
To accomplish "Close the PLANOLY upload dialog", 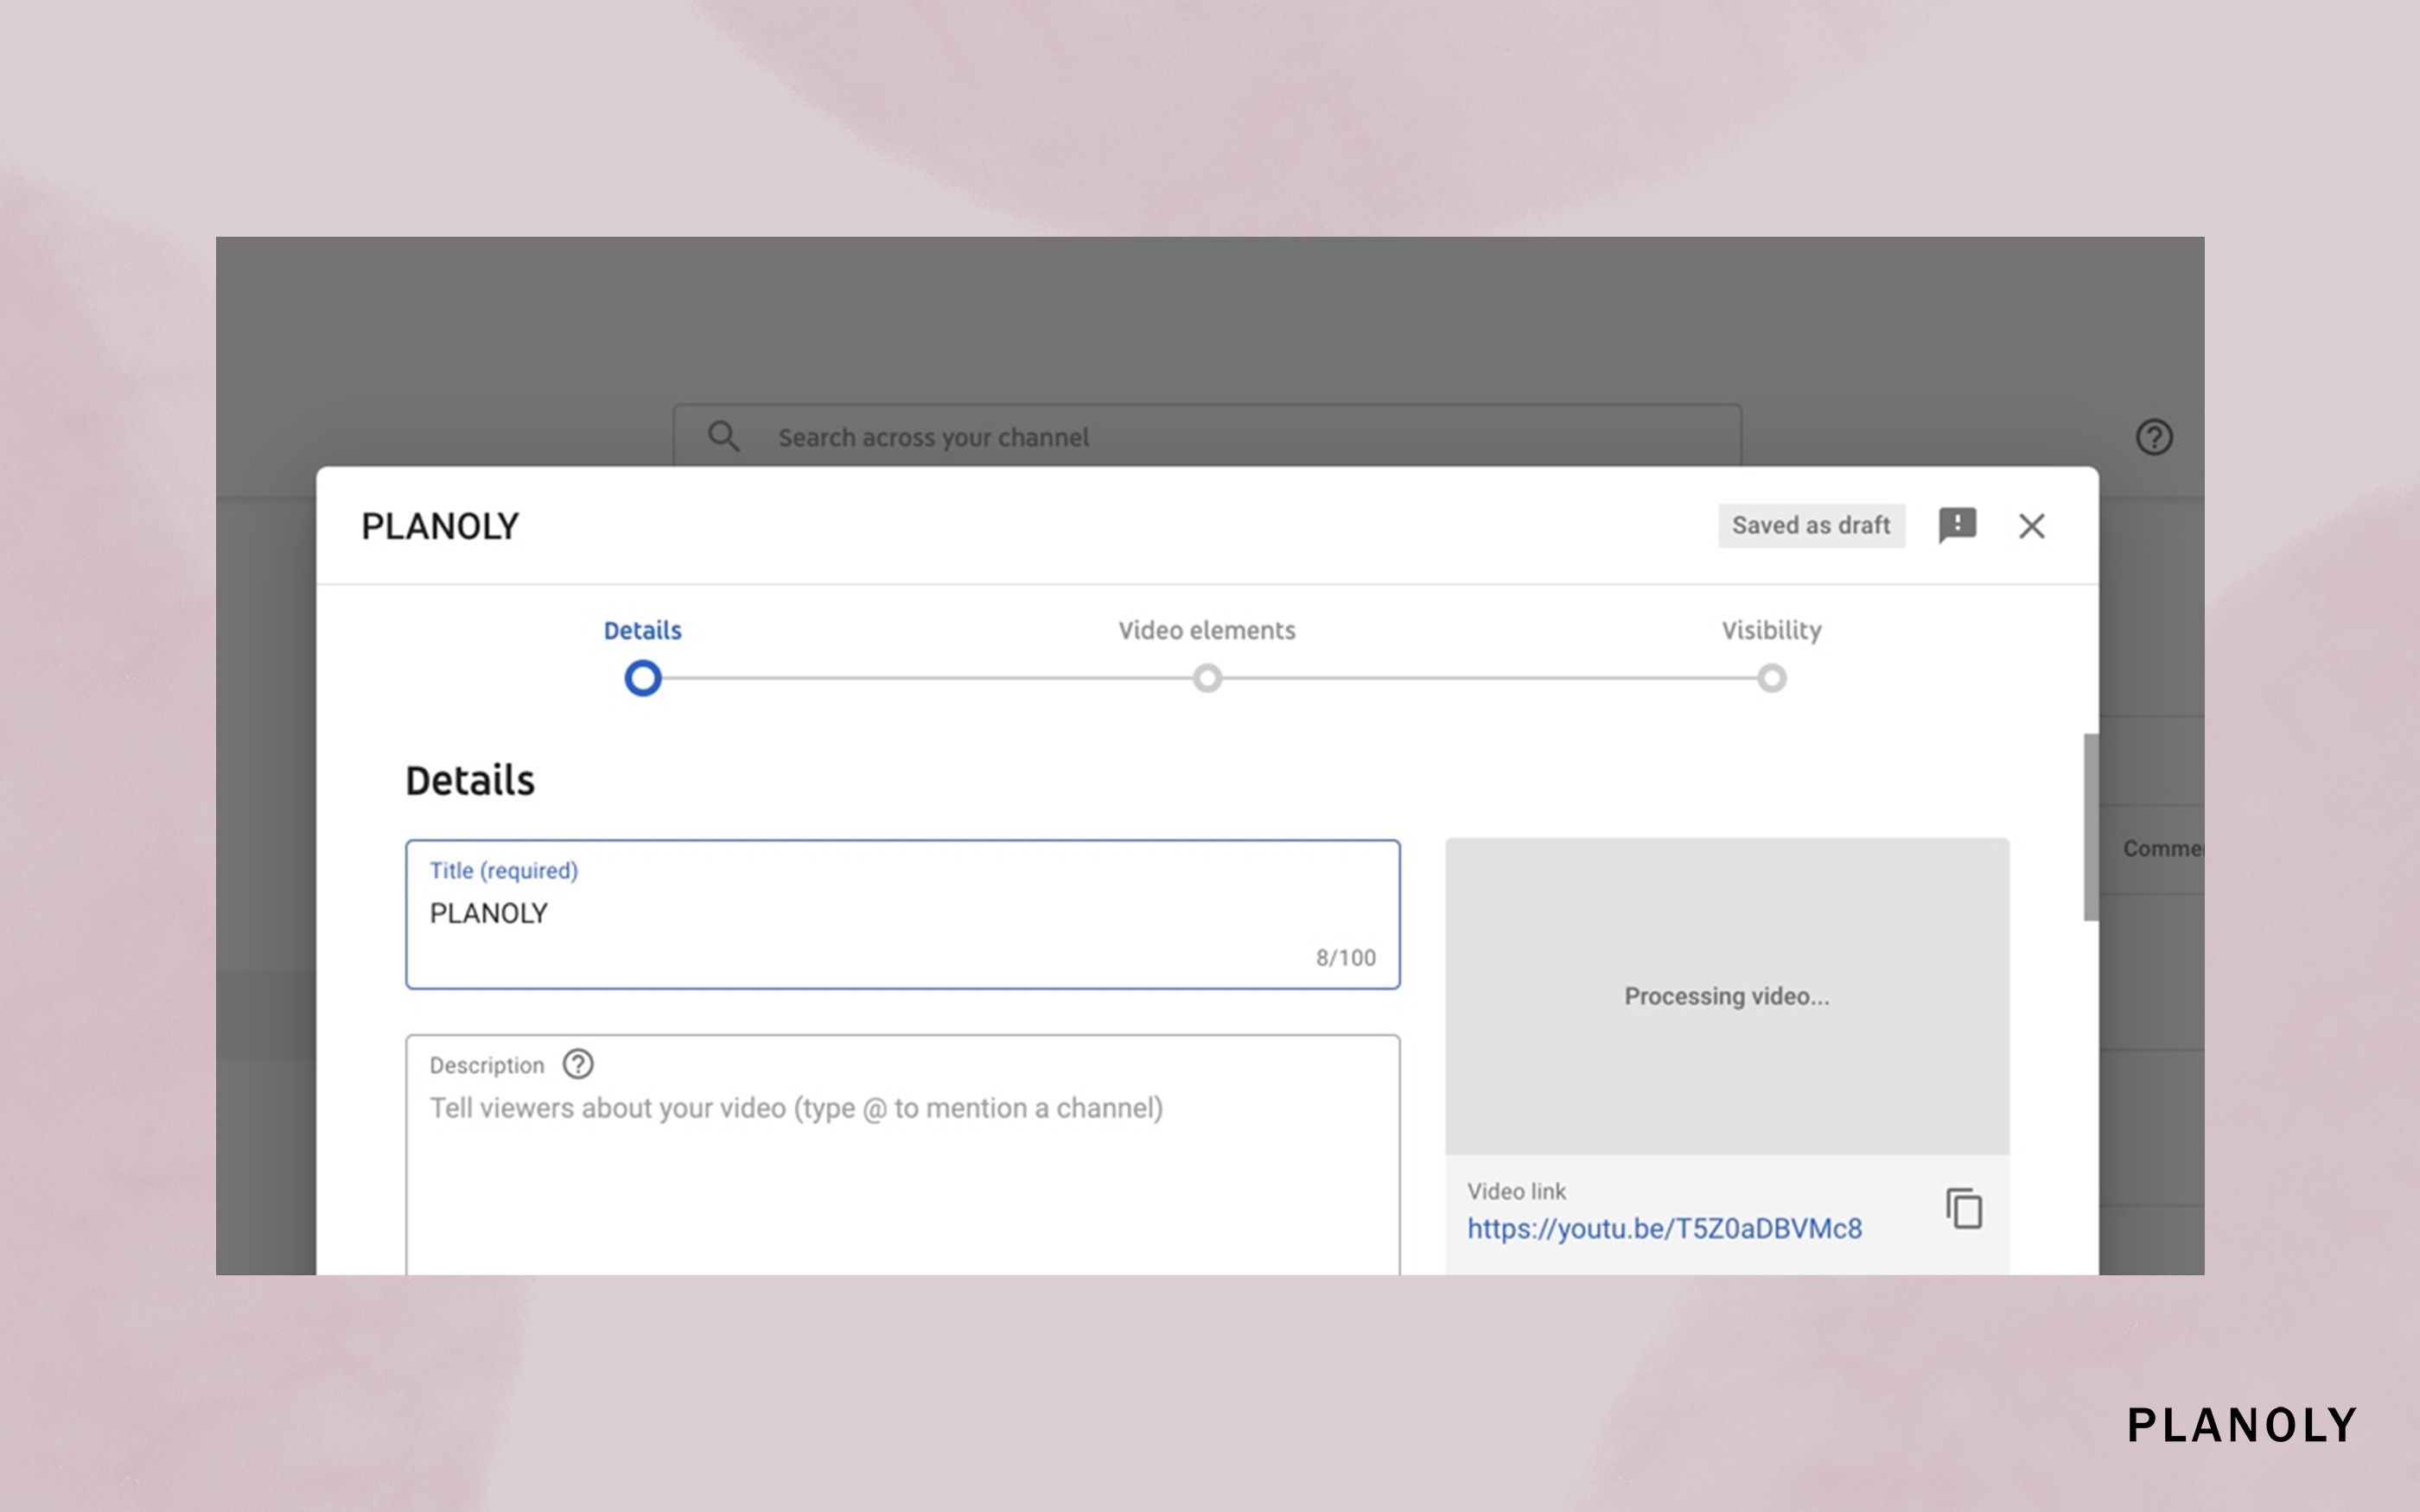I will pyautogui.click(x=2031, y=526).
